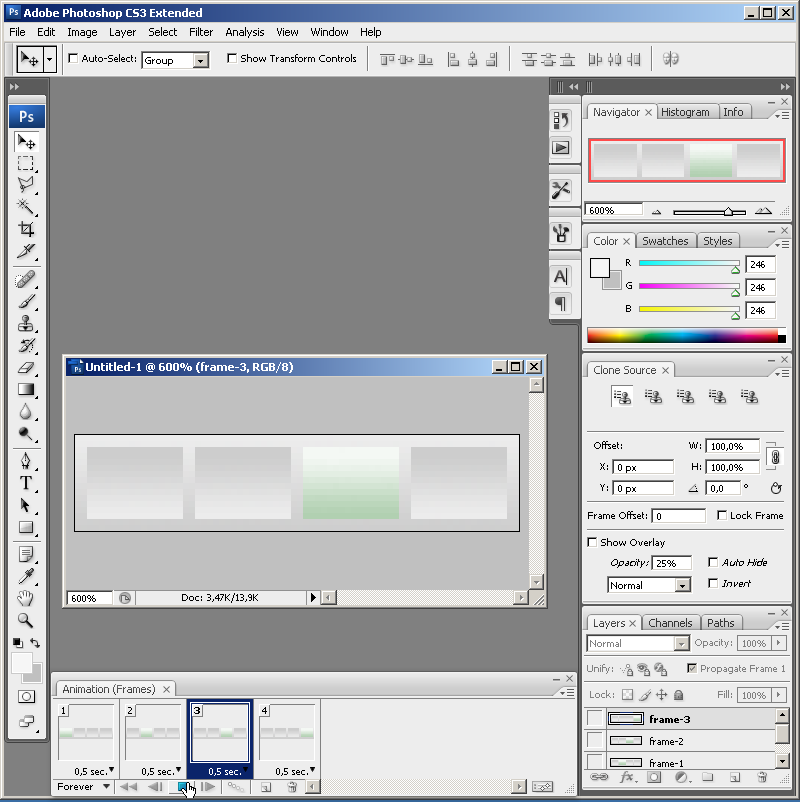Select the Brush tool

click(26, 301)
